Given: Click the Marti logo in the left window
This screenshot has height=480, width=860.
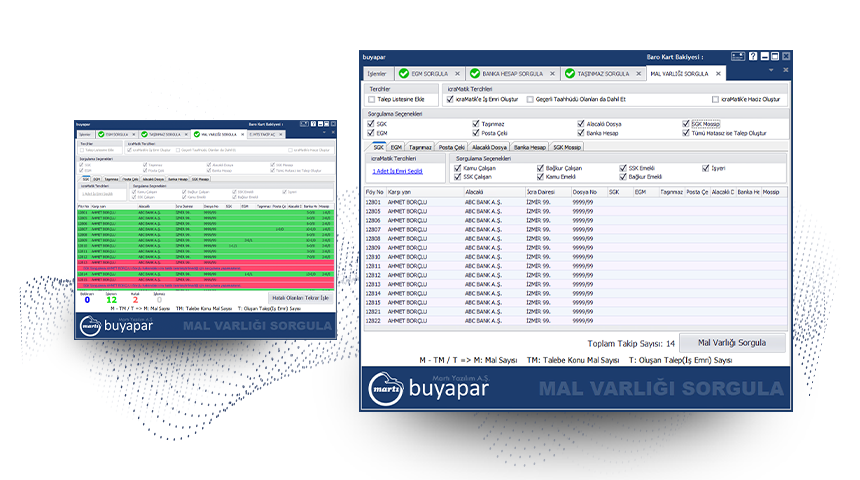Looking at the screenshot, I should [90, 326].
